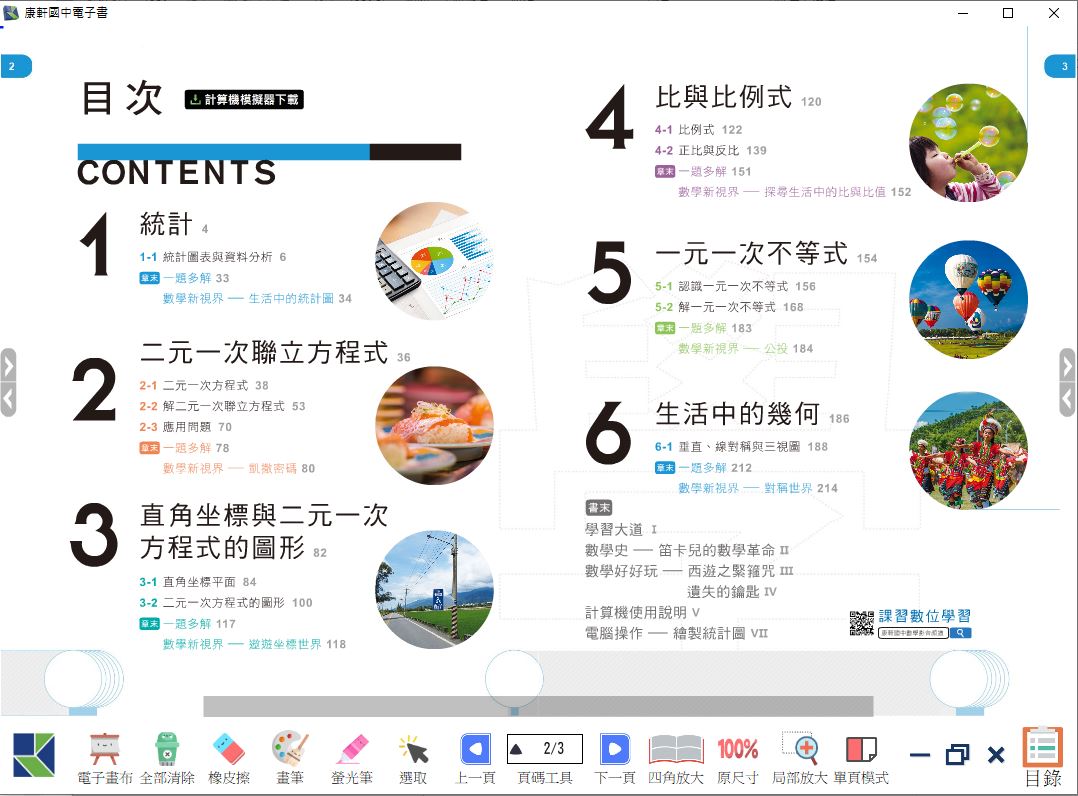The height and width of the screenshot is (796, 1078).
Task: Open the 頁碼工具 page number selector
Action: click(545, 749)
